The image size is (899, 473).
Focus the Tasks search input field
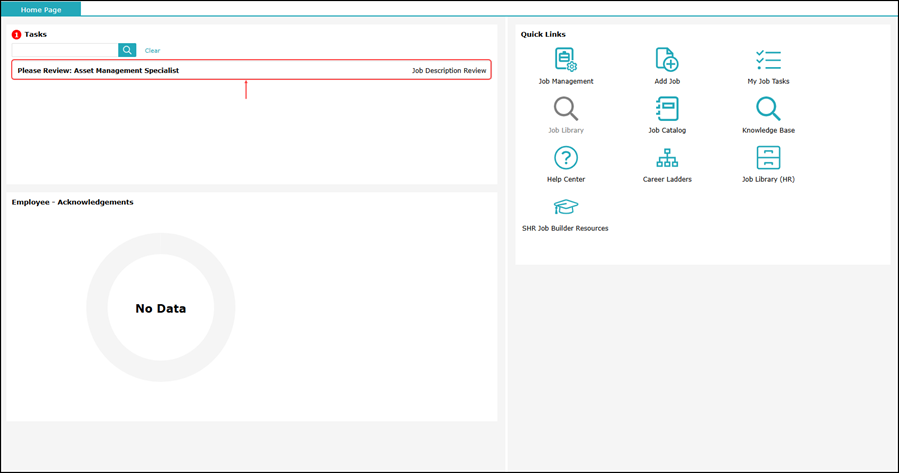coord(65,50)
